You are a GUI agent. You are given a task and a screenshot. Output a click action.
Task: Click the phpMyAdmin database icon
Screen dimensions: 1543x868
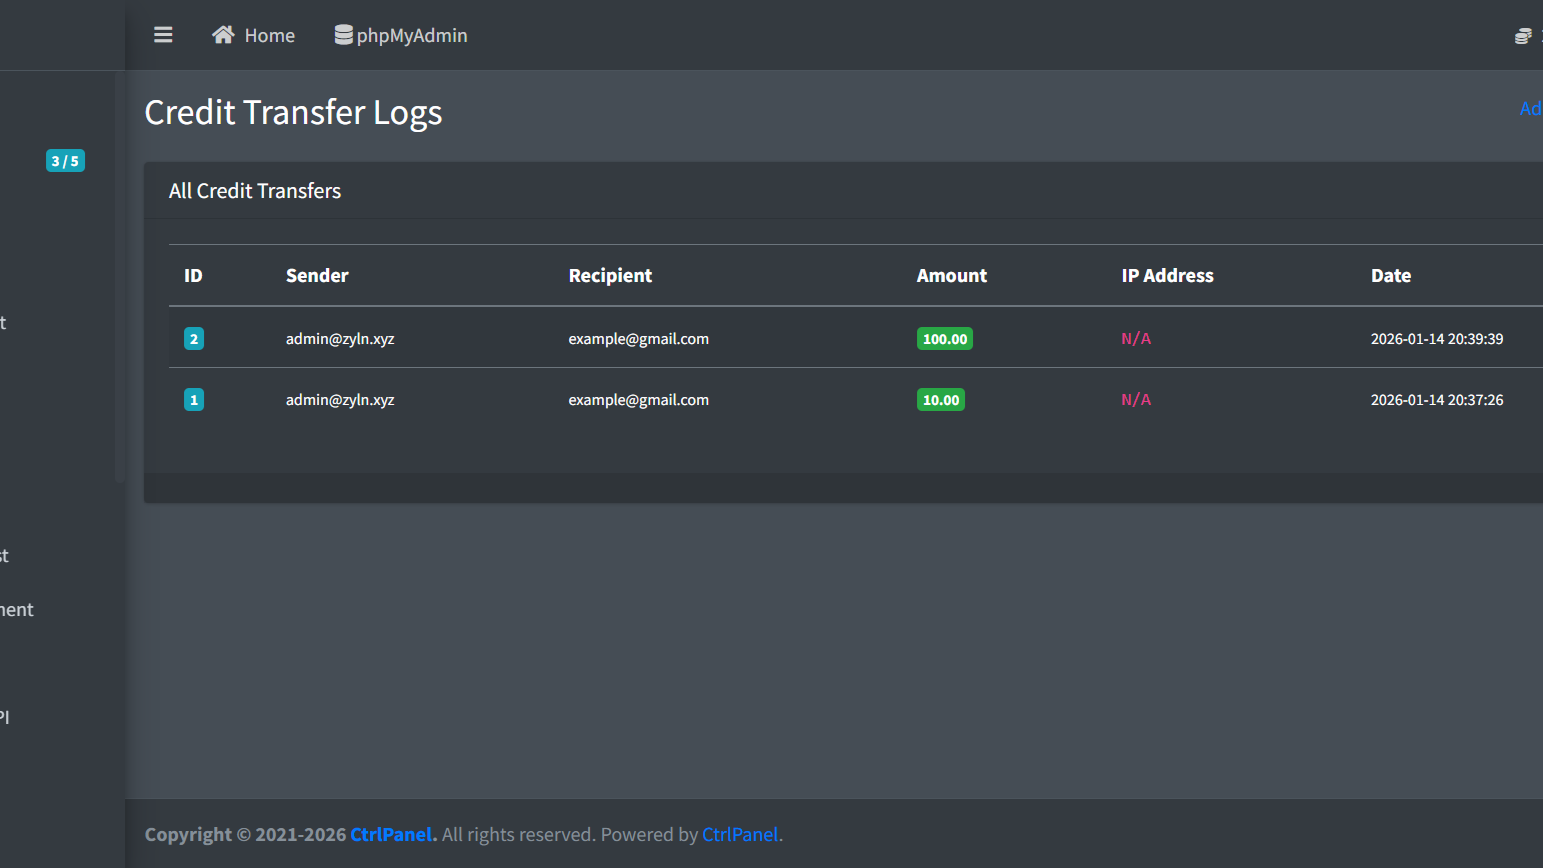click(343, 35)
